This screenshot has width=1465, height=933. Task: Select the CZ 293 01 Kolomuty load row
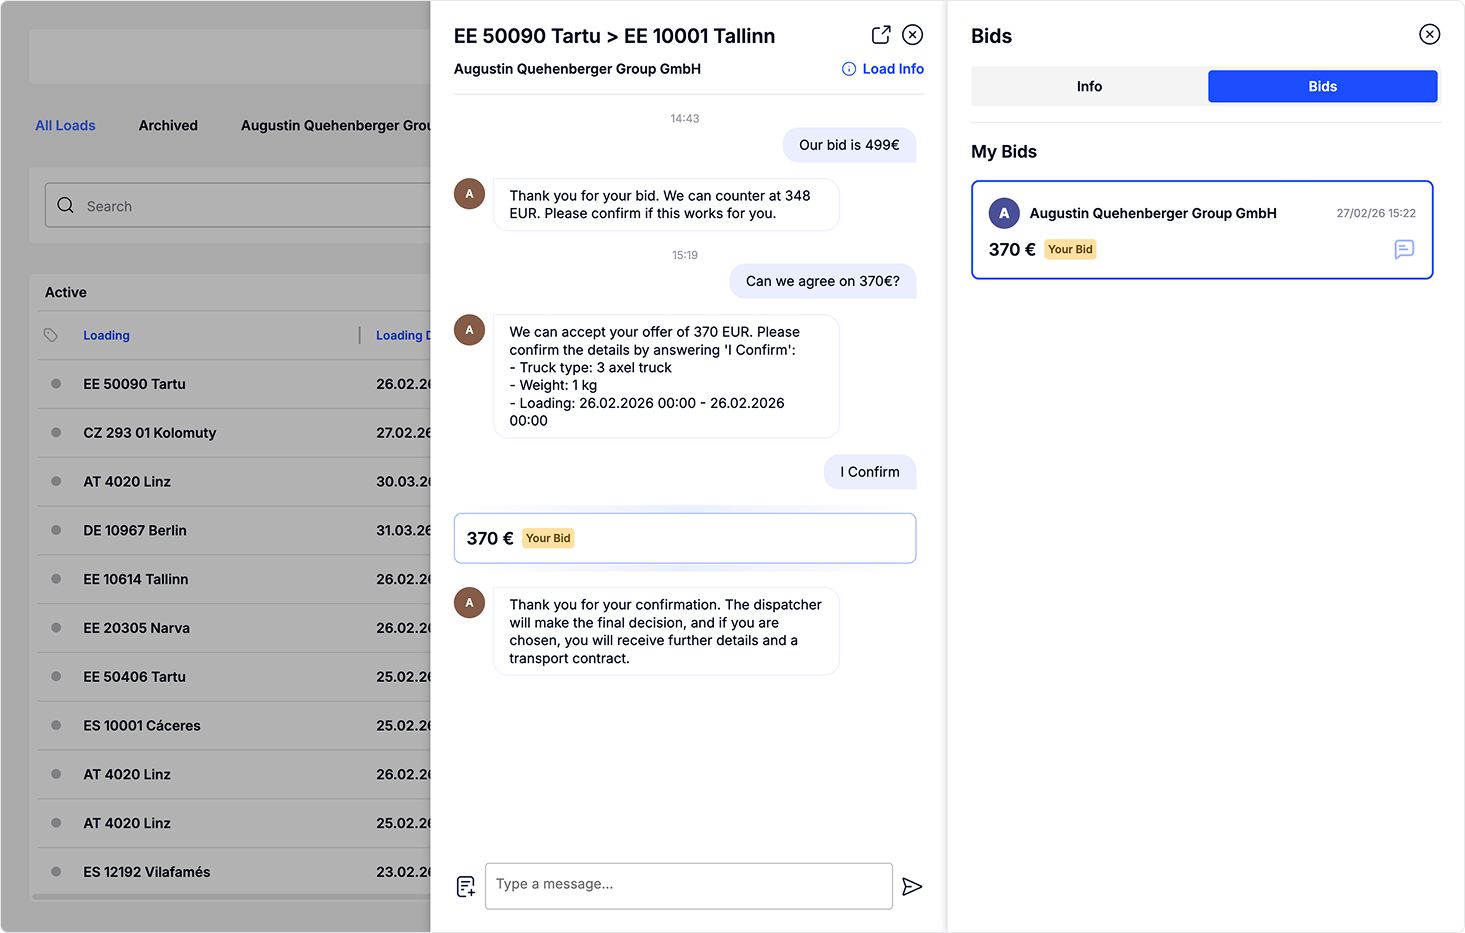pyautogui.click(x=150, y=433)
